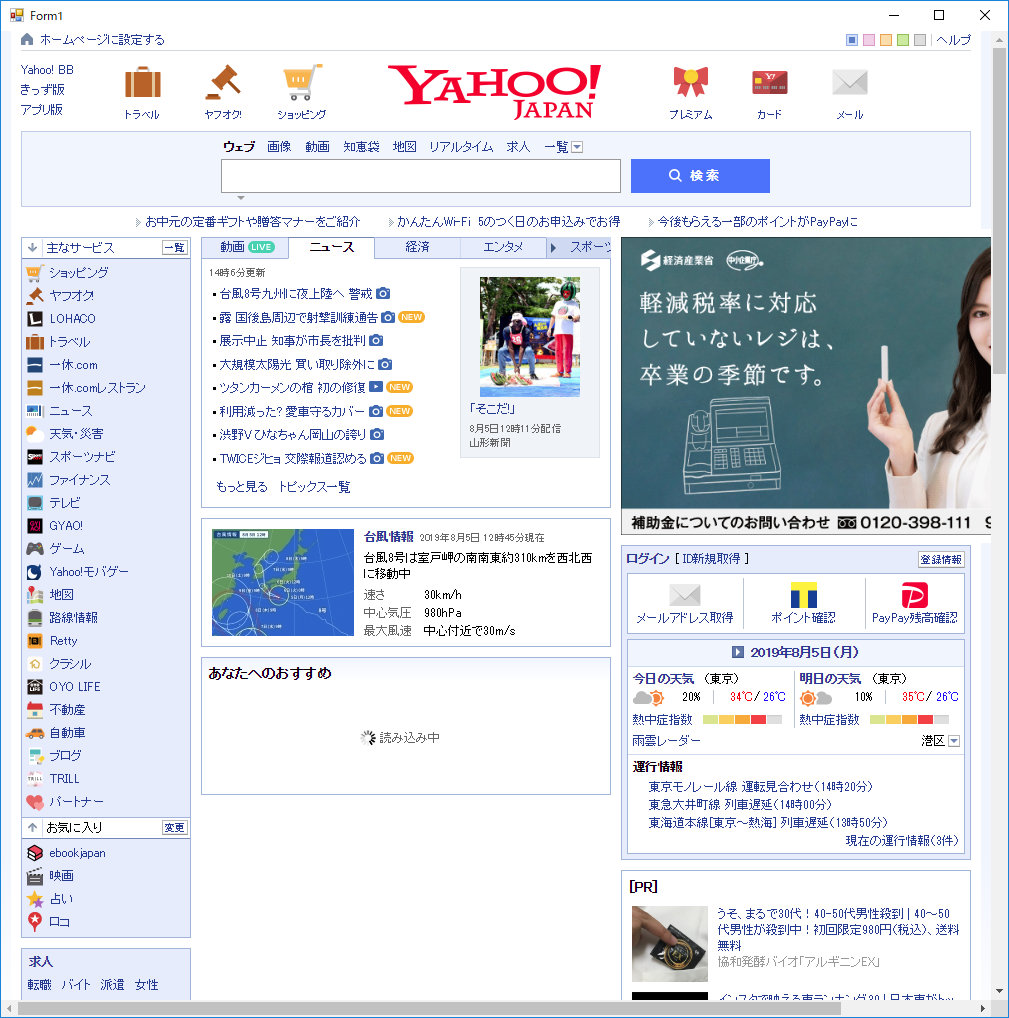The image size is (1009, 1018).
Task: Open the Premium ribbon icon
Action: coord(691,82)
